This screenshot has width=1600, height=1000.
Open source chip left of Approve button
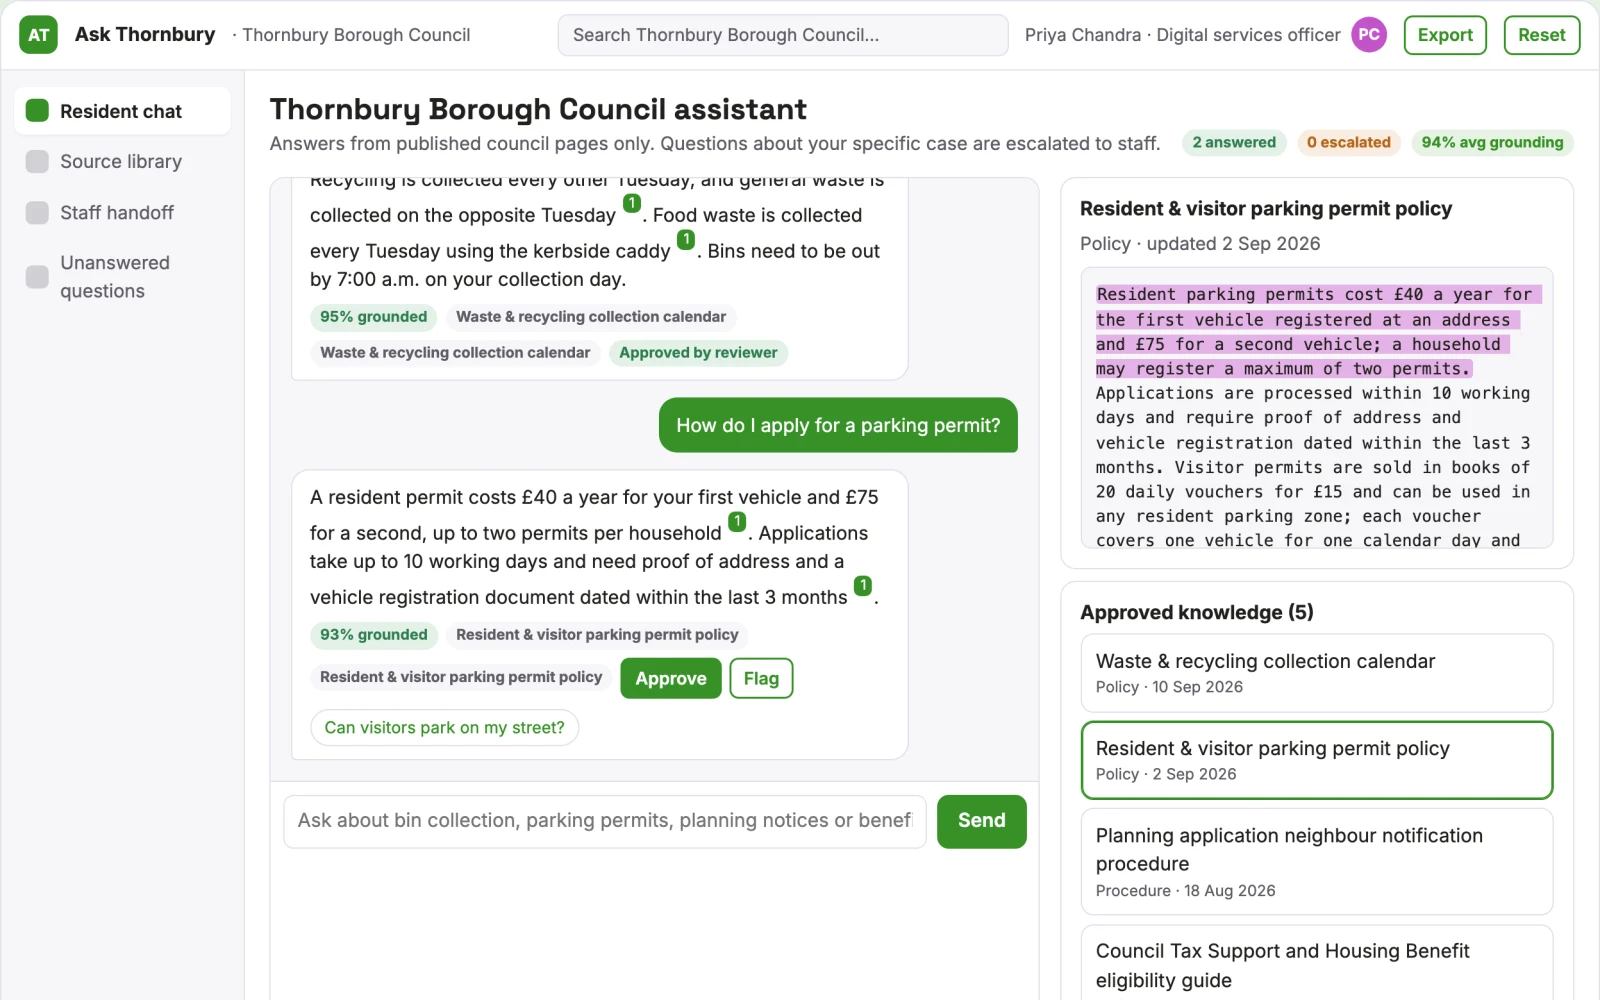[461, 677]
